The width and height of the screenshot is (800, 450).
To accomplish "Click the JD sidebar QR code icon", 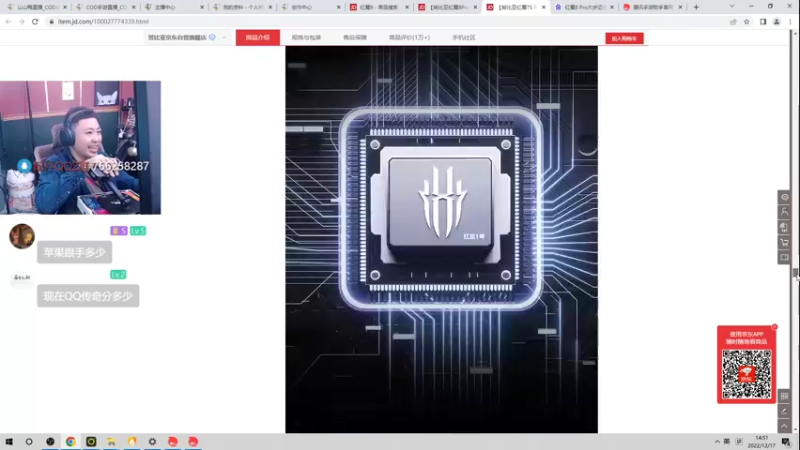I will point(785,396).
